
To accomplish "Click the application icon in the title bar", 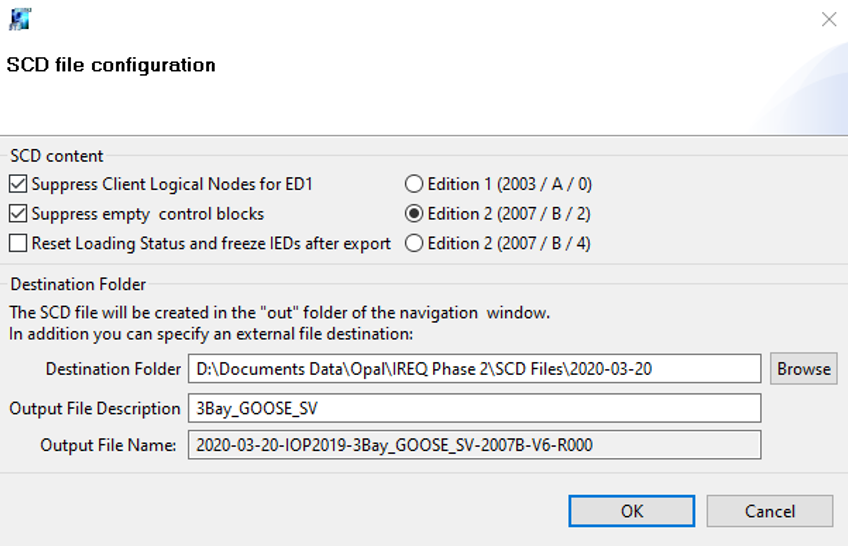I will pyautogui.click(x=20, y=19).
